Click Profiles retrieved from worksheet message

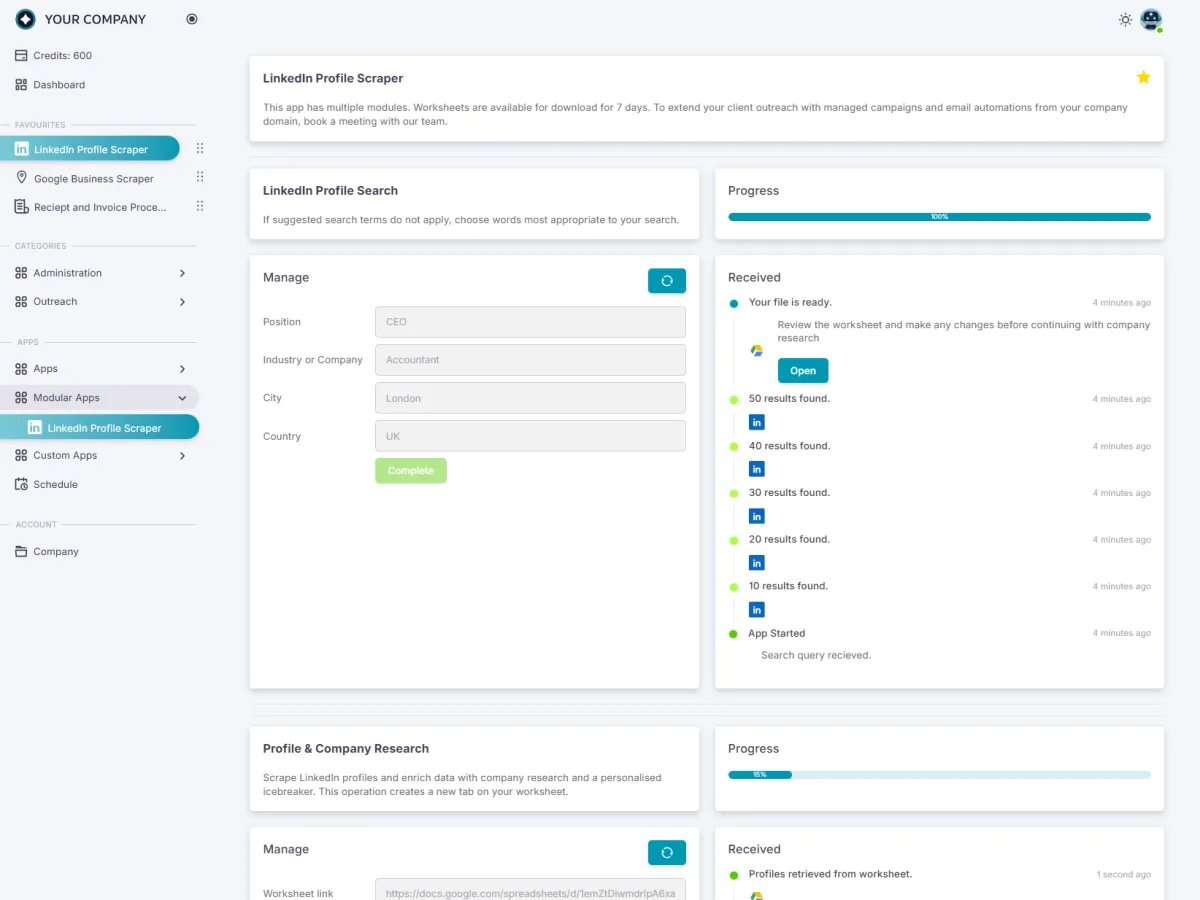click(830, 874)
